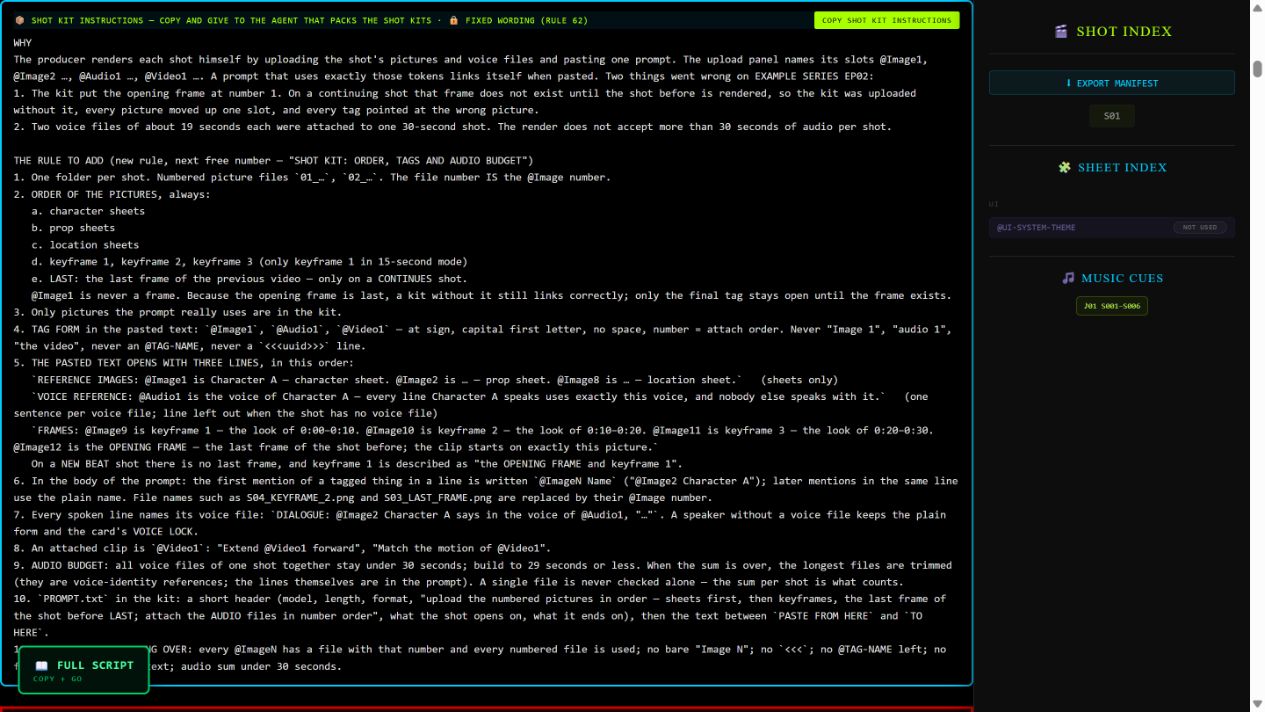Click the MUSIC CUES heading text
This screenshot has width=1265, height=712.
pyautogui.click(x=1122, y=278)
